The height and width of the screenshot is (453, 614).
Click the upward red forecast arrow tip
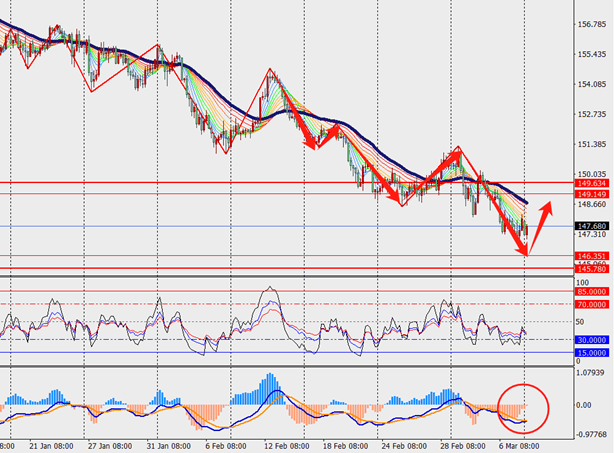click(549, 204)
